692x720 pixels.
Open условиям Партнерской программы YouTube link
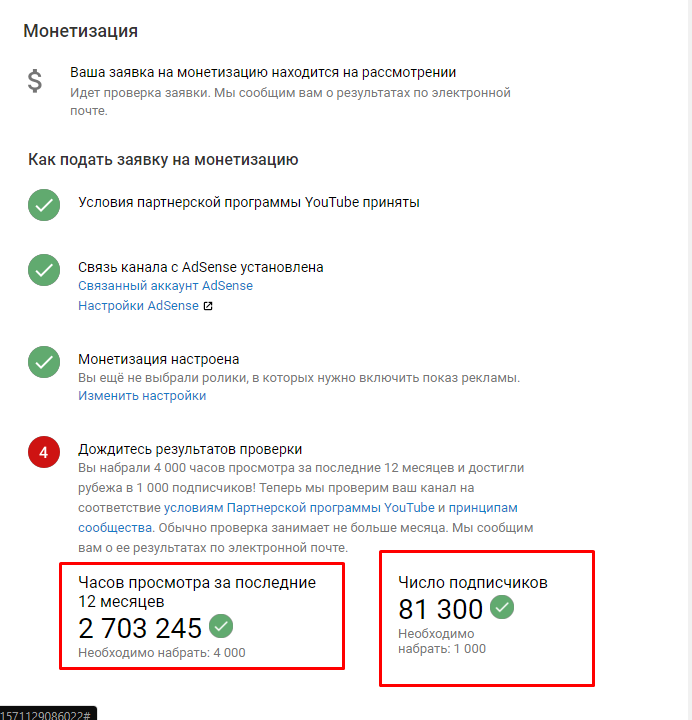pos(299,507)
